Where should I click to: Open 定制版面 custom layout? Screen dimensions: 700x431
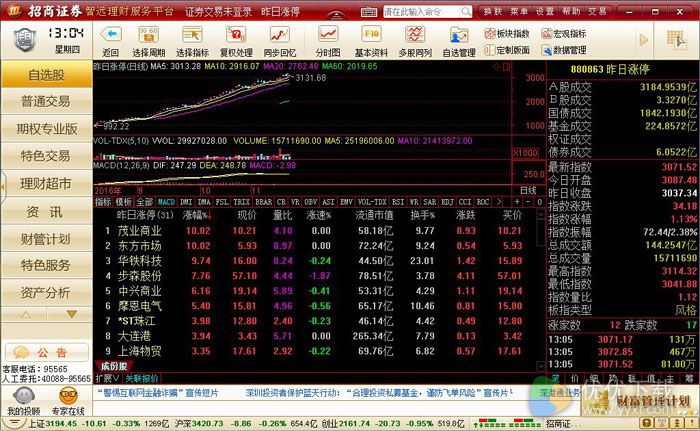pyautogui.click(x=507, y=50)
